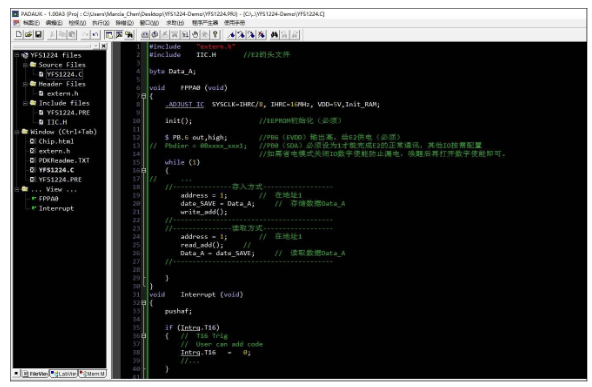Click the 'pushaf;' statement on line 33

pyautogui.click(x=178, y=311)
